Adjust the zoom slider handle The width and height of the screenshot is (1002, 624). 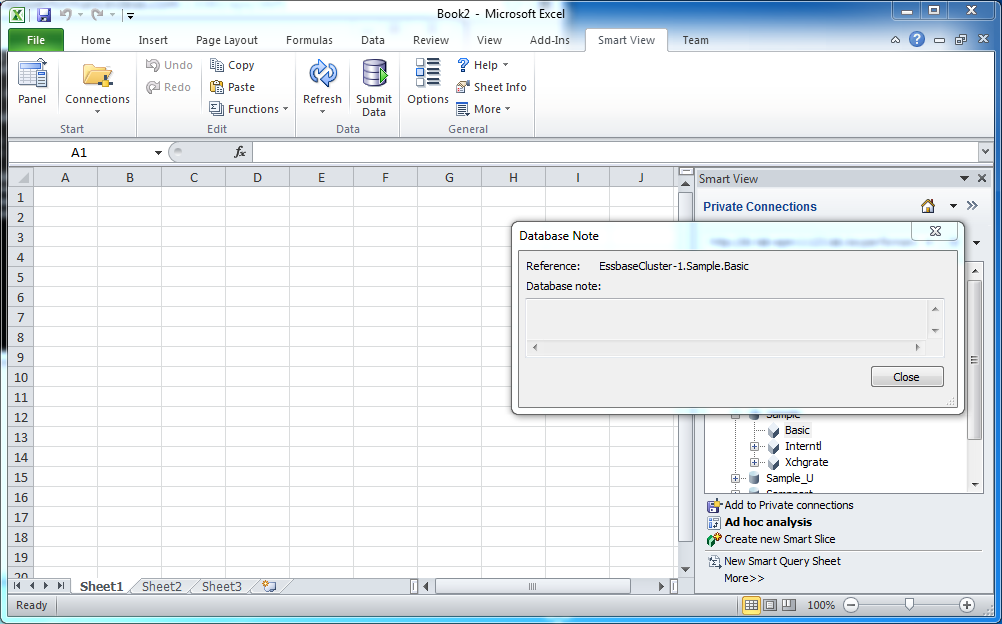click(x=909, y=604)
